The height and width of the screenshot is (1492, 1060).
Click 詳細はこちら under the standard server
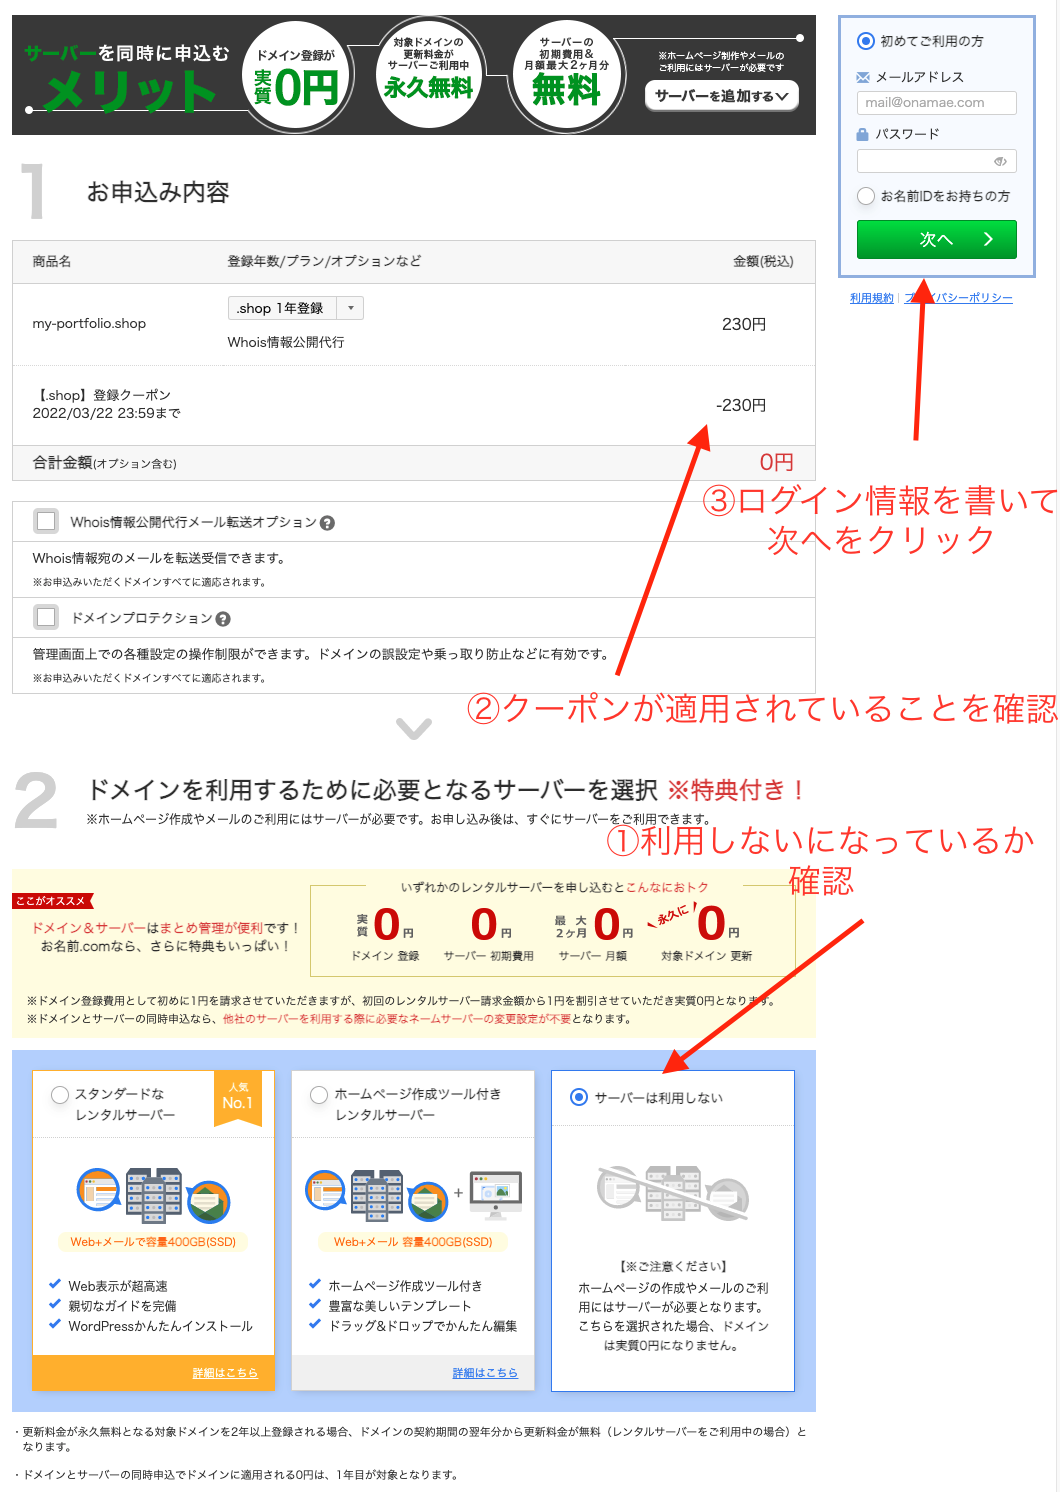[x=226, y=1373]
